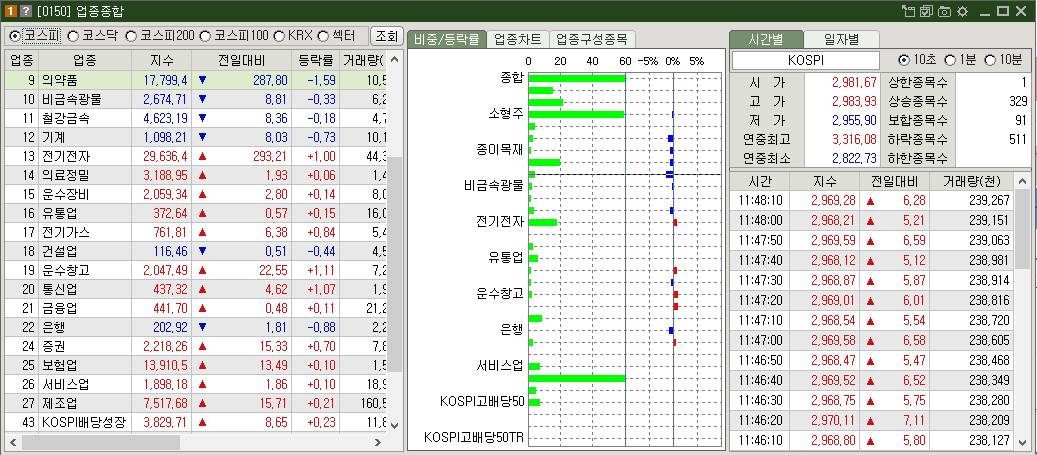
Task: Switch to the 시간별 tab
Action: click(767, 39)
